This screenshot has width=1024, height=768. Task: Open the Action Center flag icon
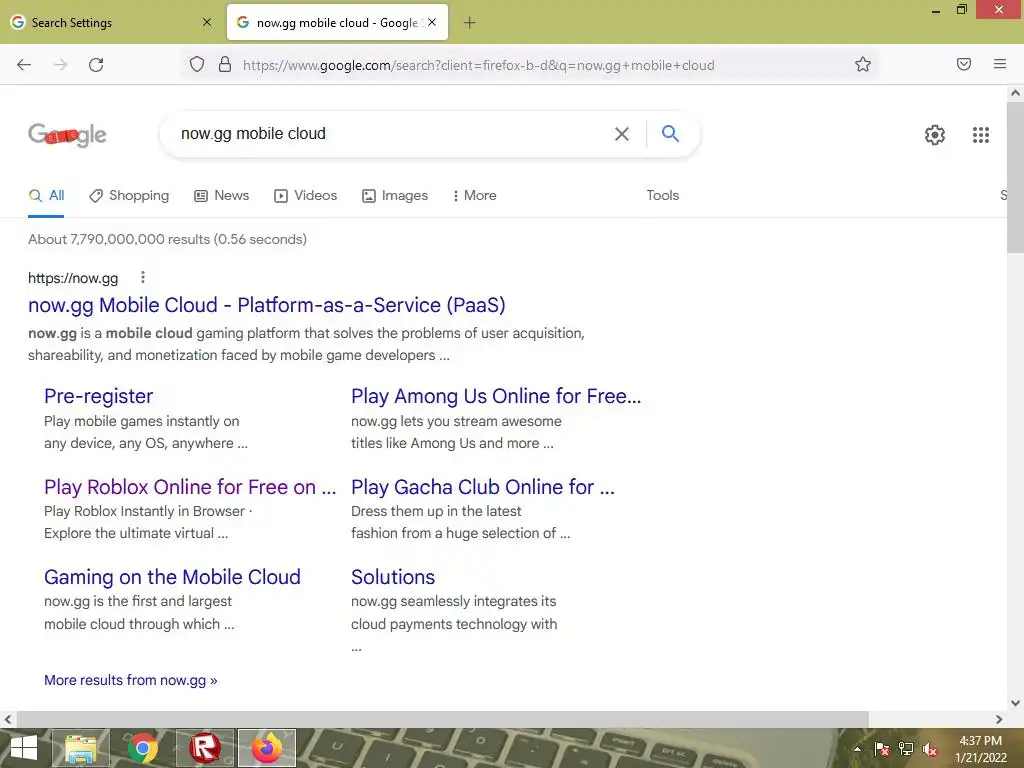coord(882,749)
